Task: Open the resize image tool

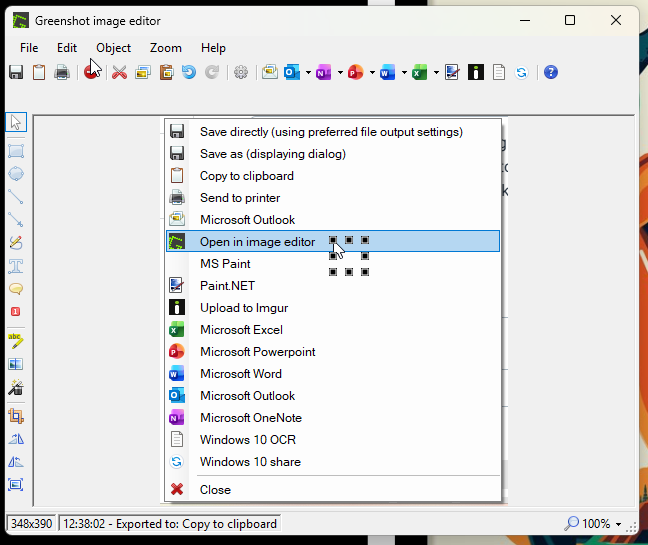Action: tap(16, 485)
